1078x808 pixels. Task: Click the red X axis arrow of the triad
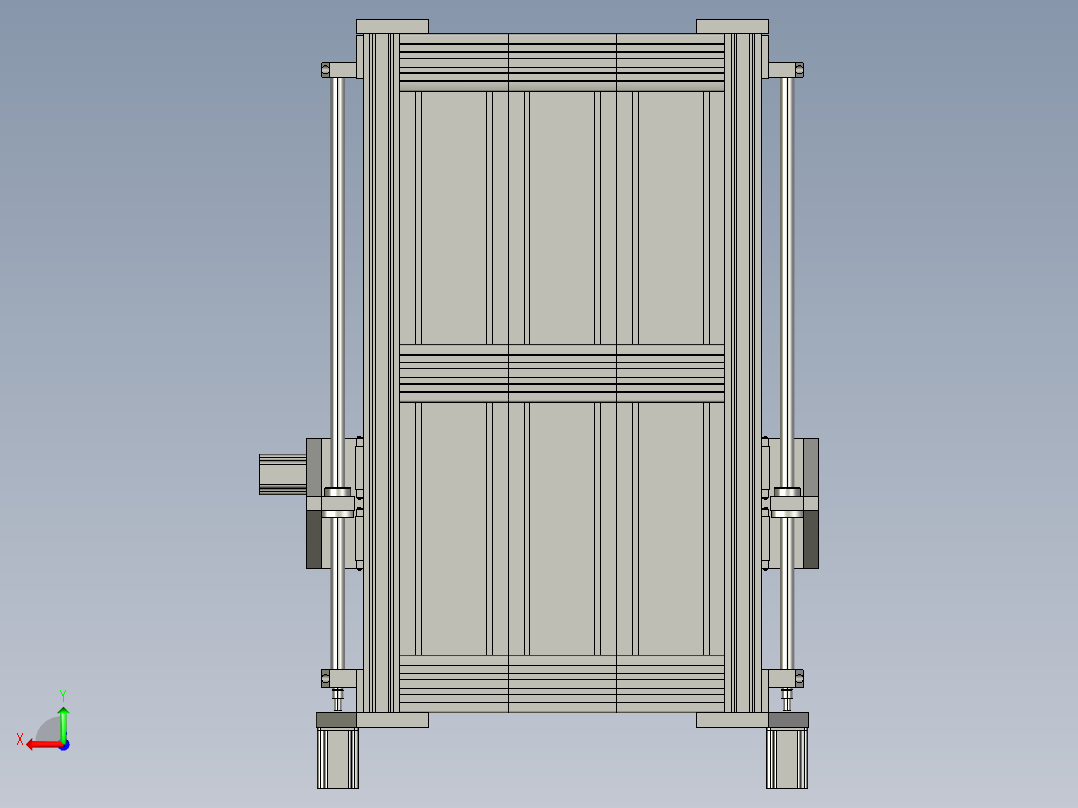[x=38, y=744]
